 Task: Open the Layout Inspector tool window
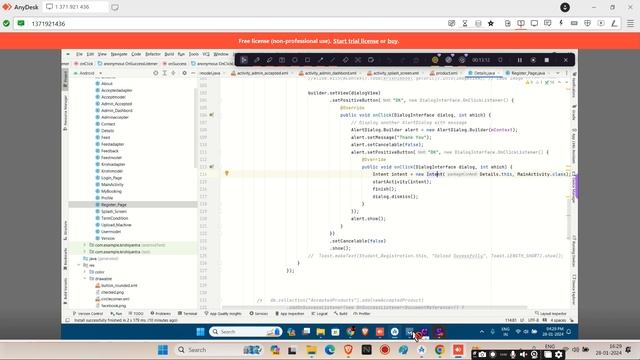tap(551, 313)
